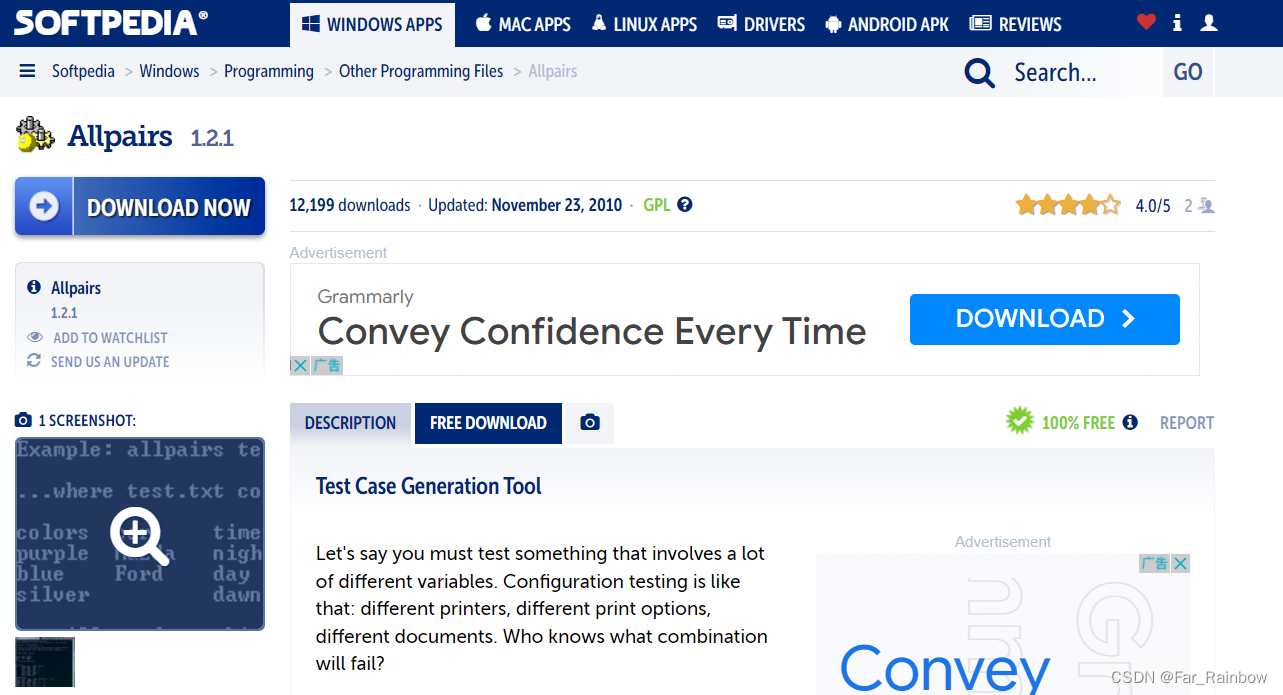Viewport: 1283px width, 695px height.
Task: Open the WINDOWS APPS tab
Action: [372, 24]
